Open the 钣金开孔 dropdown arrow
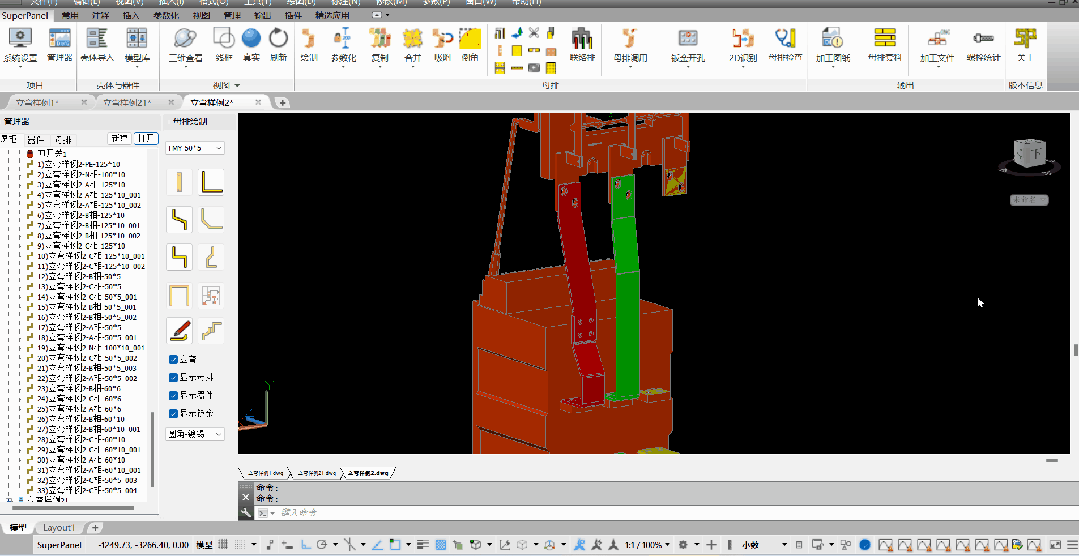 [x=687, y=67]
